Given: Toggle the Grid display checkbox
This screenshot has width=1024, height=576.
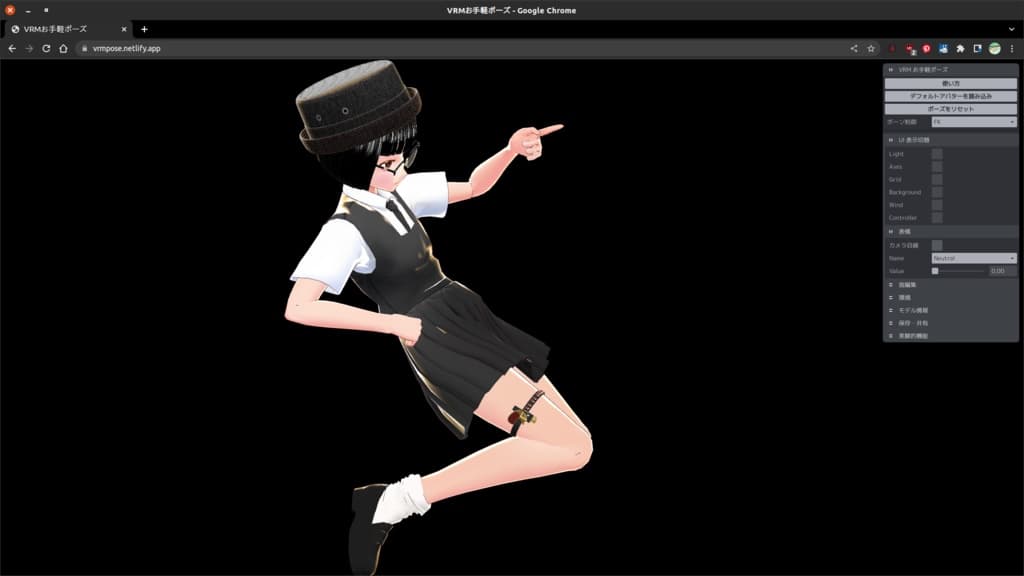Looking at the screenshot, I should tap(937, 179).
